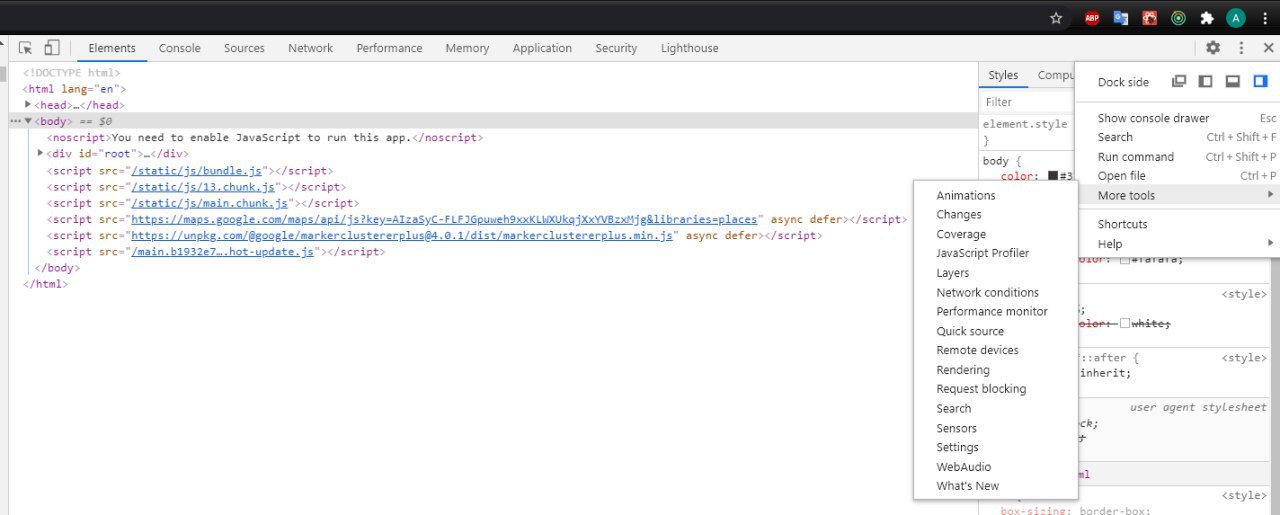The width and height of the screenshot is (1280, 515).
Task: Open the Sensors tool
Action: coord(995,428)
